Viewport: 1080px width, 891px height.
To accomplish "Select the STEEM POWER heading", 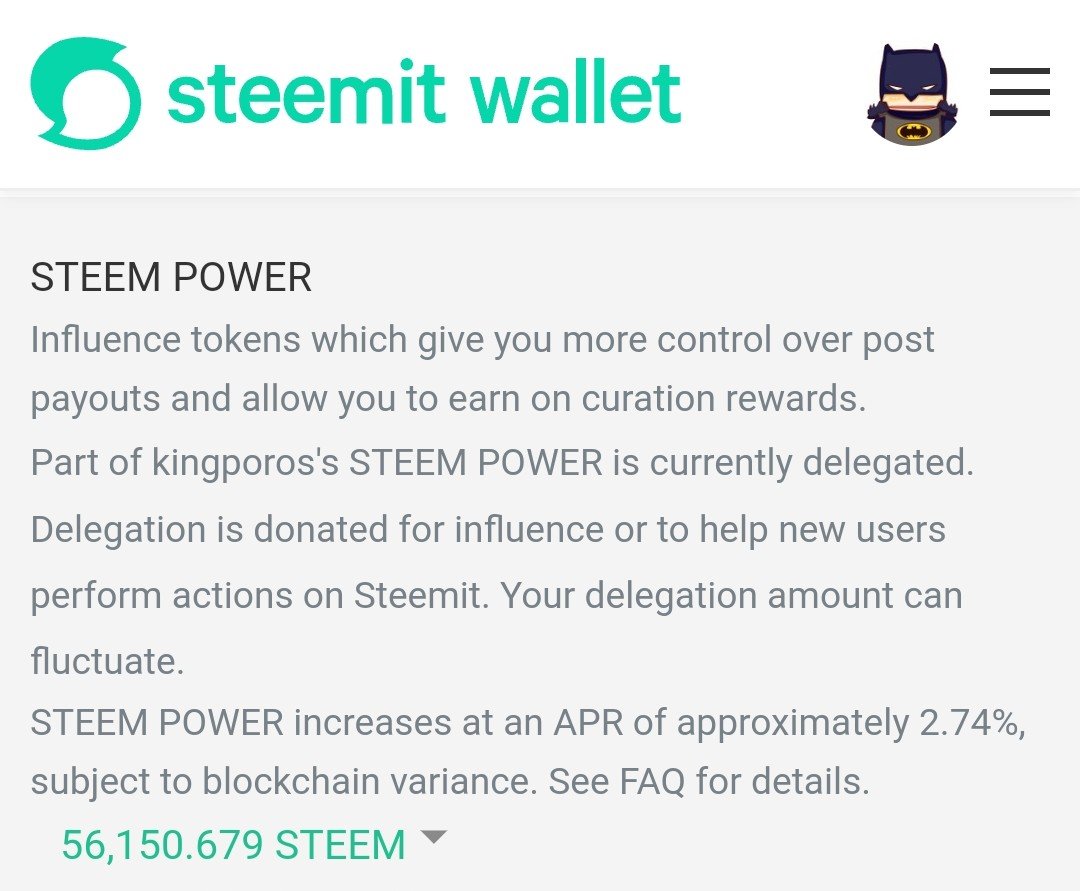I will click(x=171, y=277).
